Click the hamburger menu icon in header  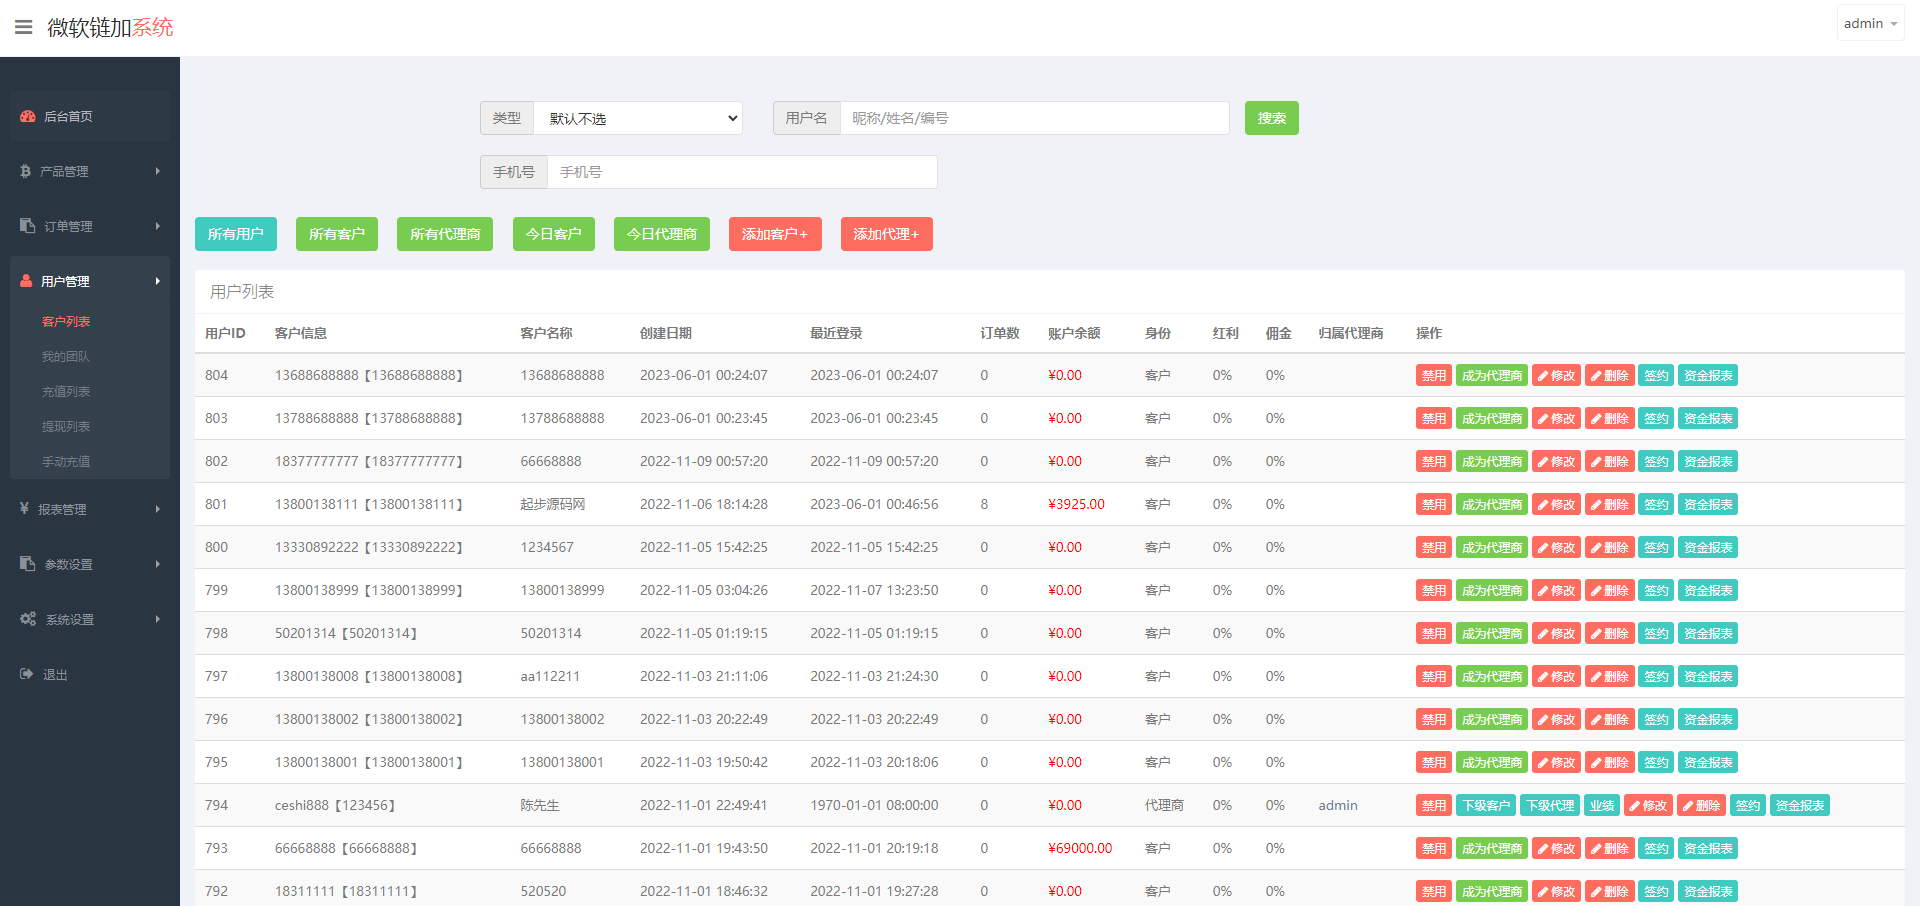pos(24,27)
